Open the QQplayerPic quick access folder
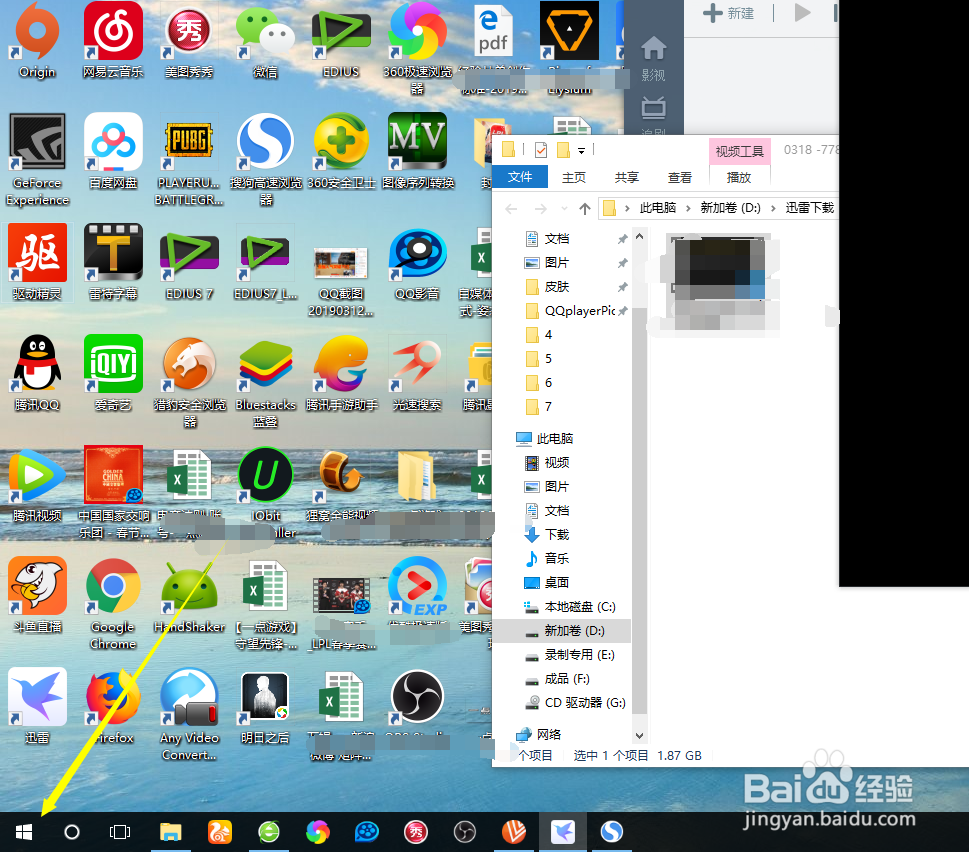 pyautogui.click(x=570, y=311)
